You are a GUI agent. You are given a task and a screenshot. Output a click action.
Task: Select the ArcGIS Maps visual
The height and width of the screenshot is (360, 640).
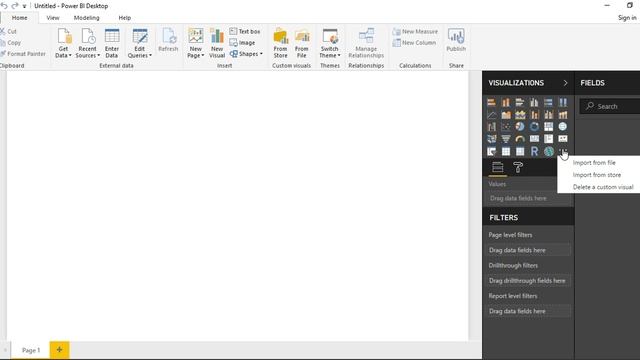tap(549, 151)
